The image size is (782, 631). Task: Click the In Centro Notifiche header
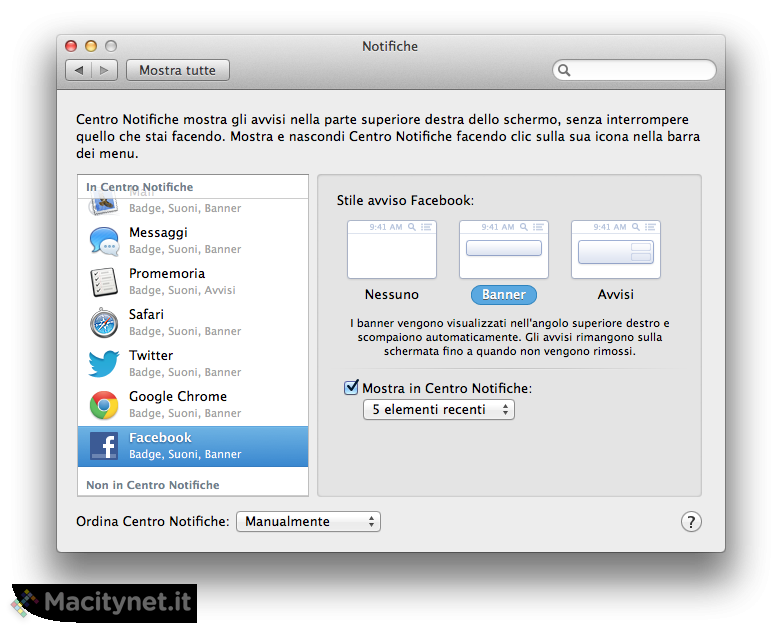pyautogui.click(x=140, y=187)
